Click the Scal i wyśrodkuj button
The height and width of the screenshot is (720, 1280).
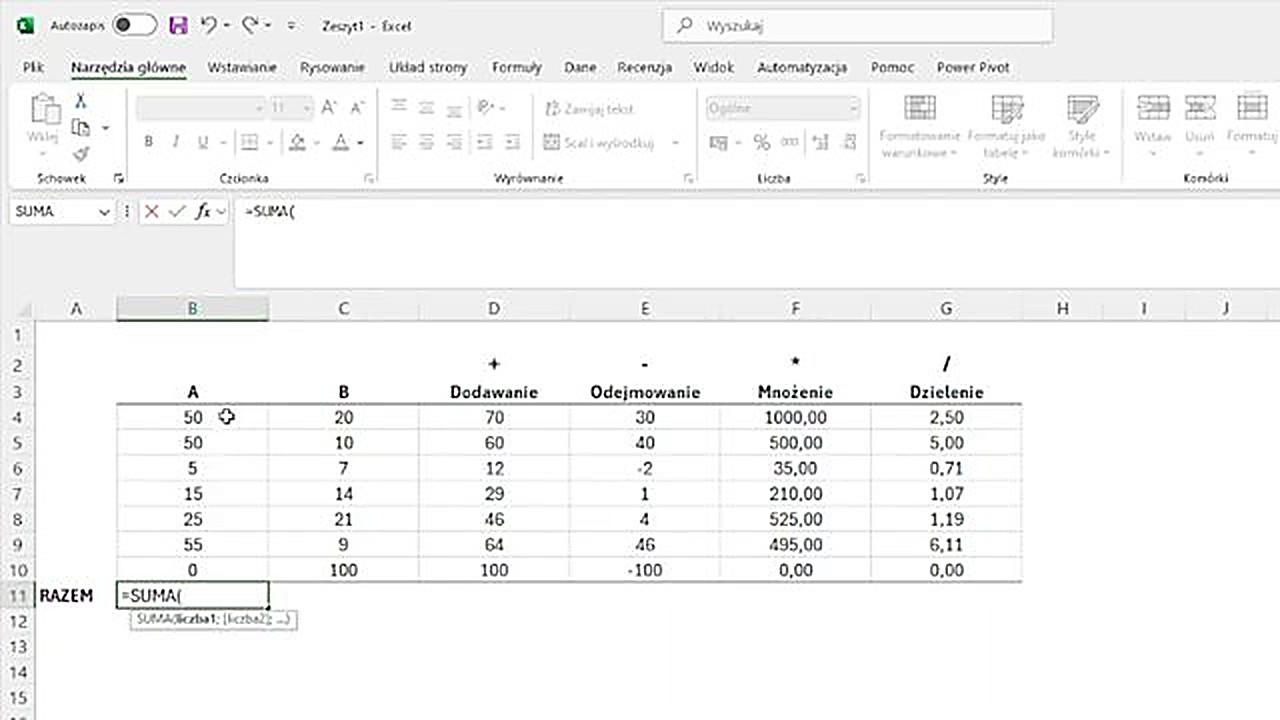click(599, 143)
